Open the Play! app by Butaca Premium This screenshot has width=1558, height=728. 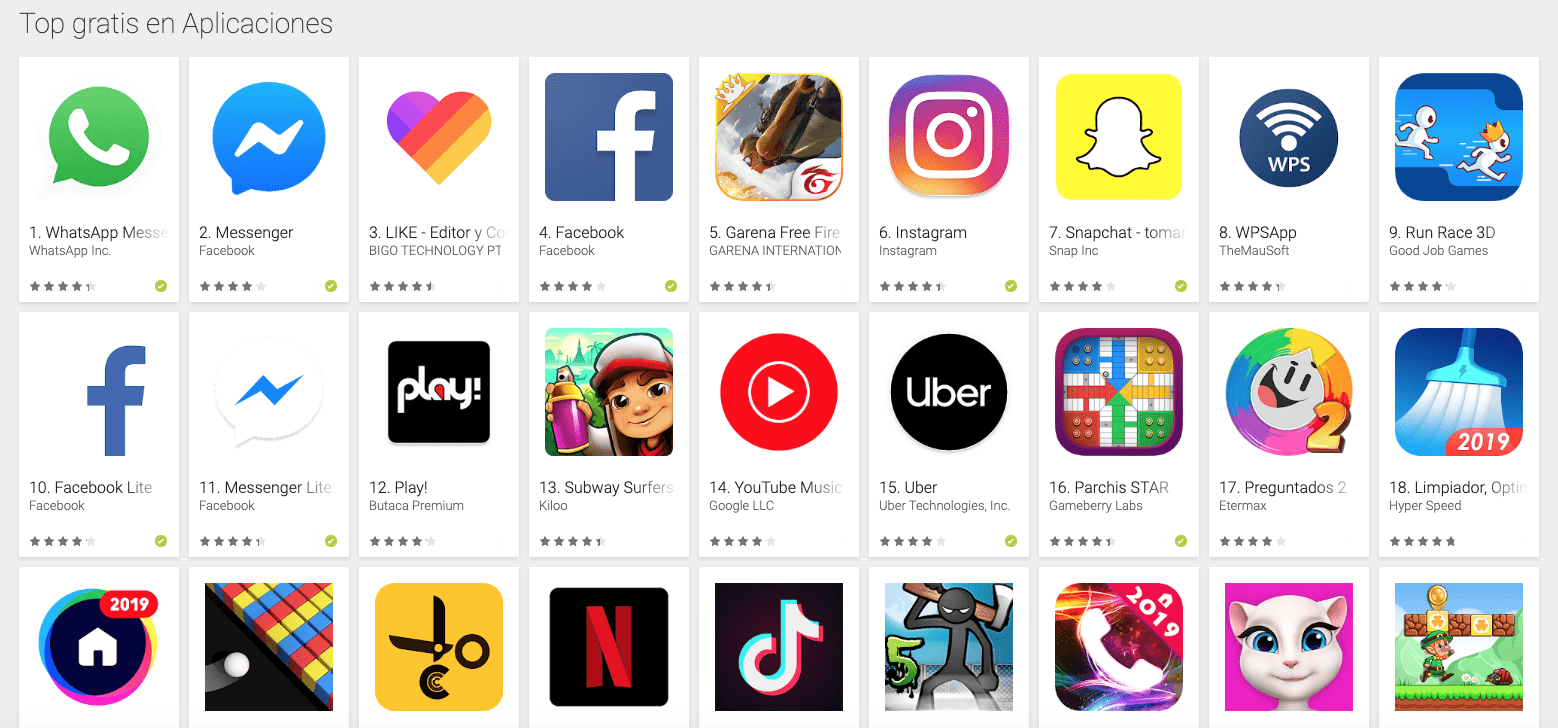click(x=439, y=392)
